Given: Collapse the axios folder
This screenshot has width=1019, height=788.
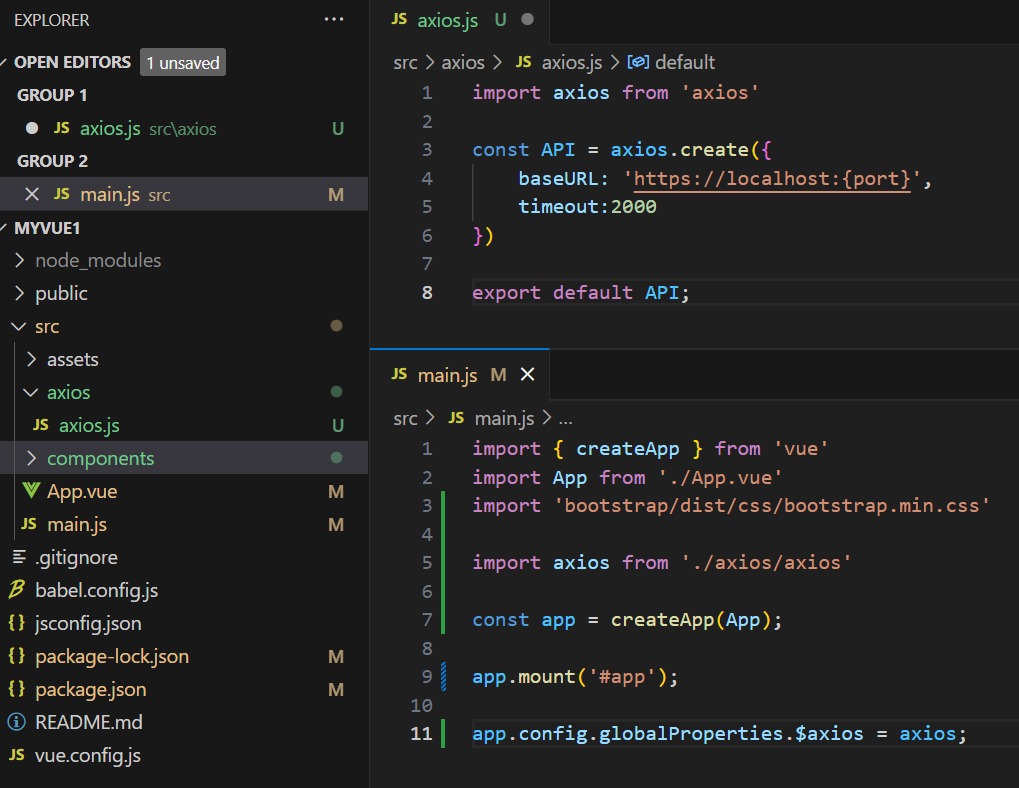Looking at the screenshot, I should click(x=31, y=392).
